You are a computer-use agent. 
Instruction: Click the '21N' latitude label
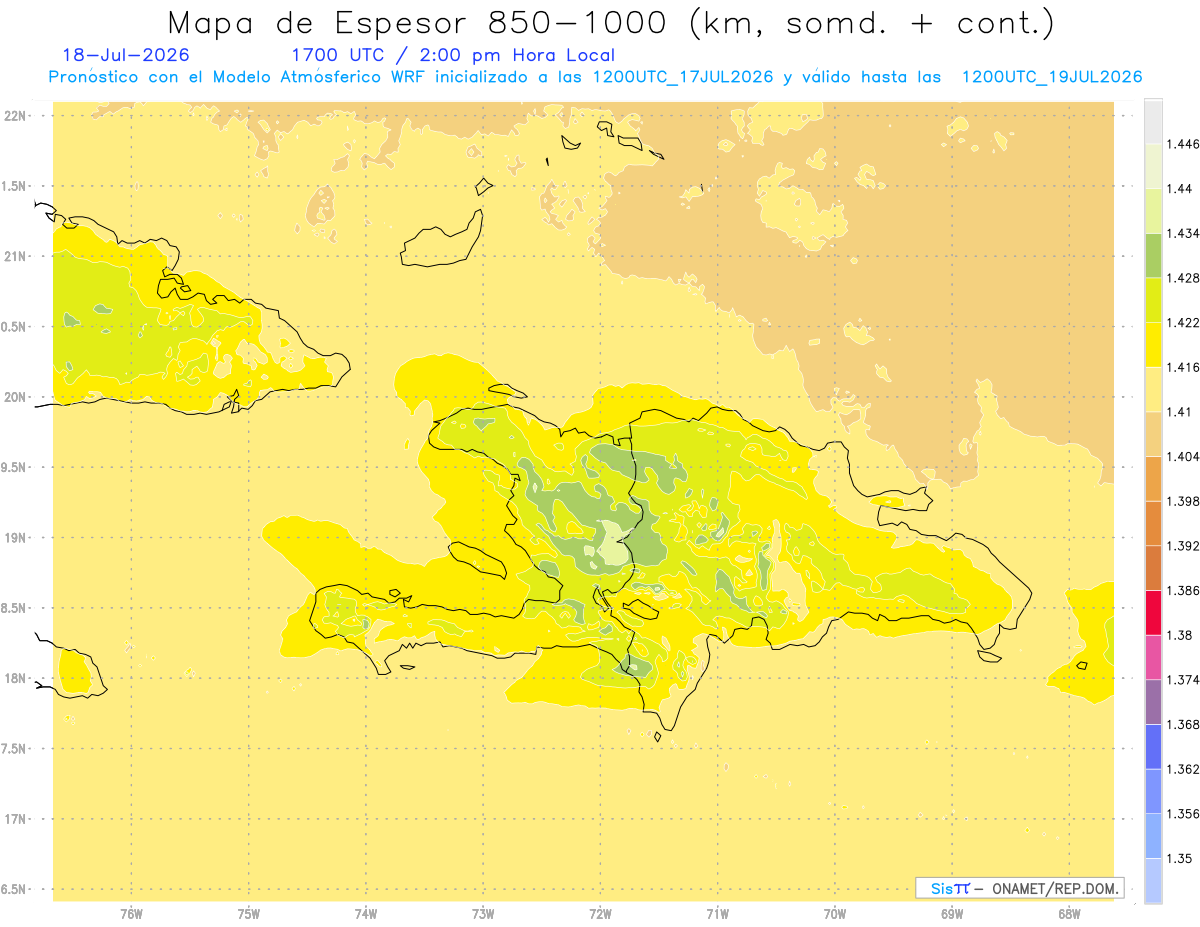click(x=15, y=257)
